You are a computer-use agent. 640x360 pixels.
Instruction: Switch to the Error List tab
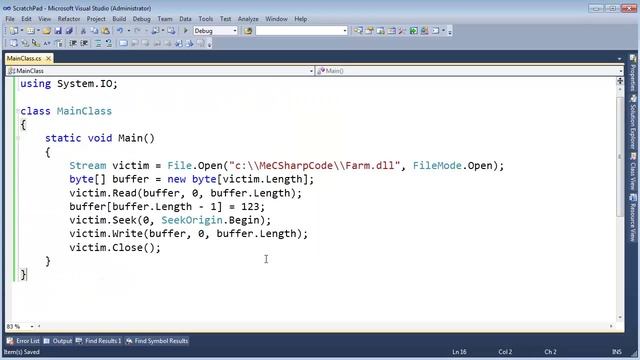coord(23,341)
